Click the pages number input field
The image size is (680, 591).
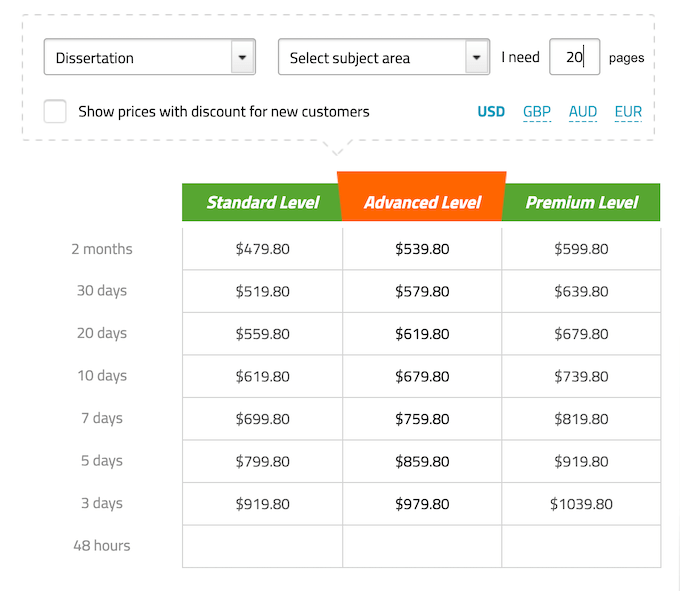tap(574, 57)
